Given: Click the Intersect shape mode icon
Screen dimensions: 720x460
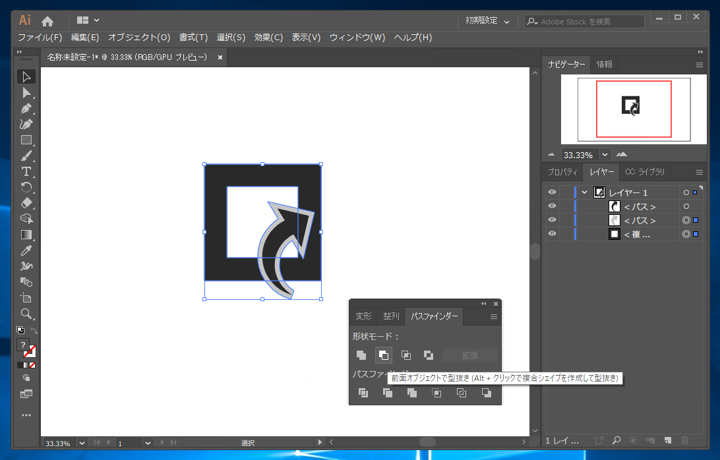Looking at the screenshot, I should (x=406, y=355).
